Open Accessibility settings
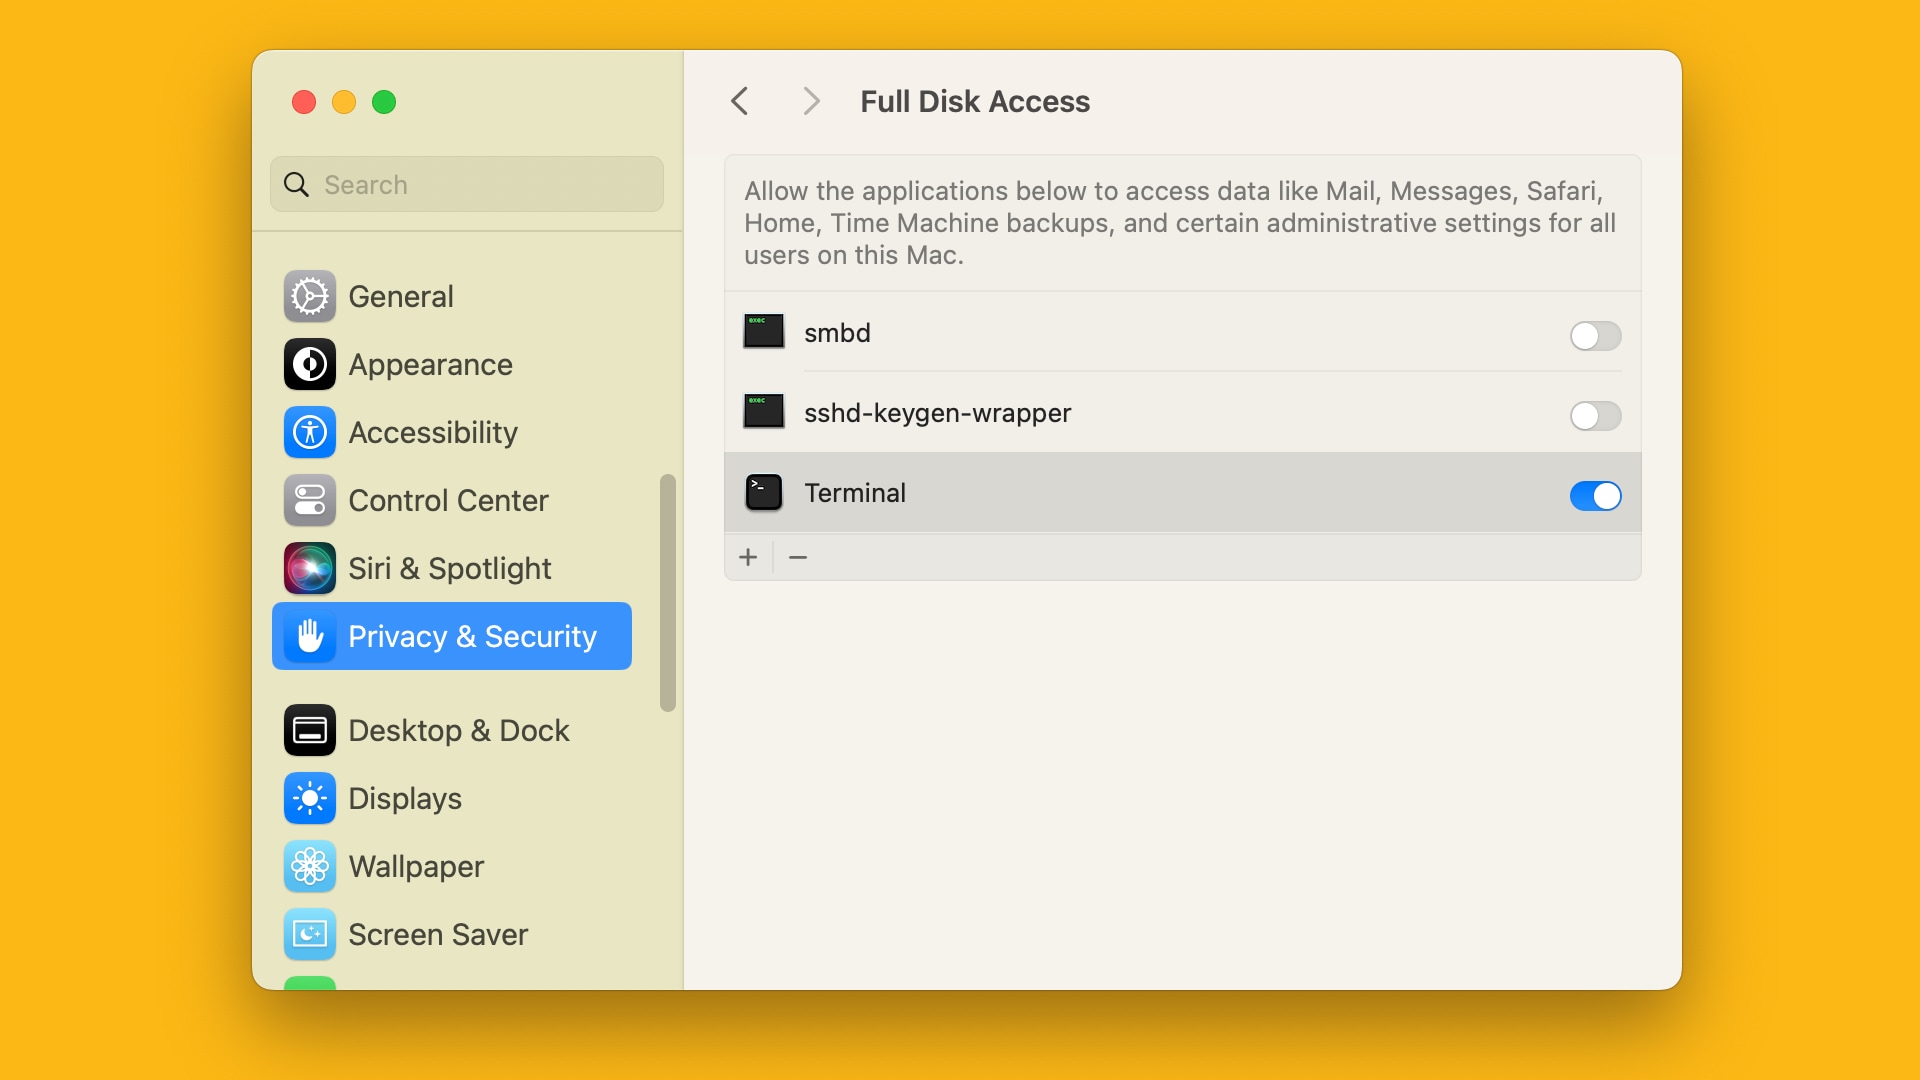The width and height of the screenshot is (1920, 1080). click(x=452, y=432)
